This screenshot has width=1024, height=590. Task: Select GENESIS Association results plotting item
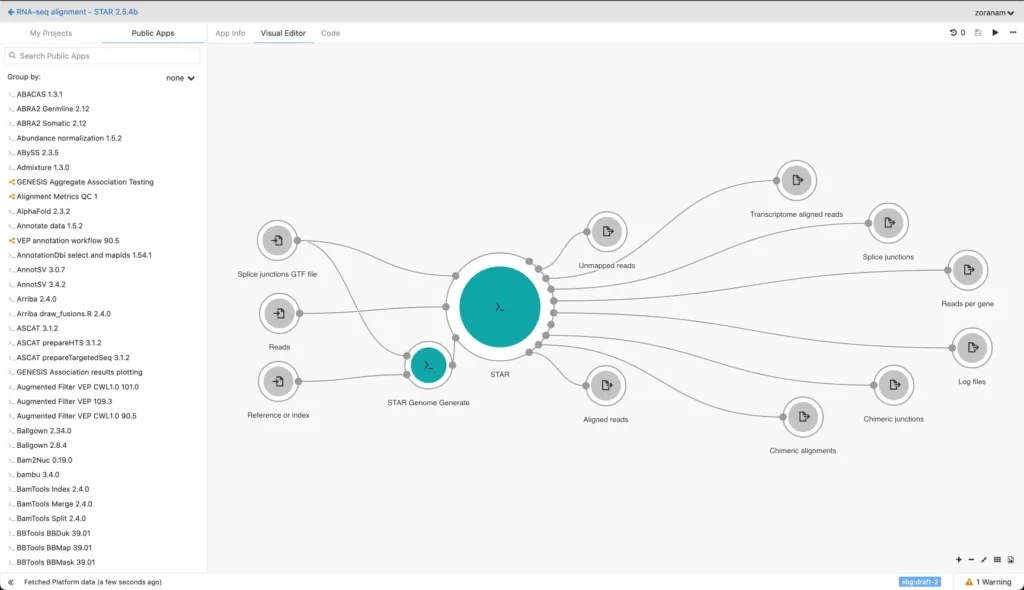click(x=79, y=372)
